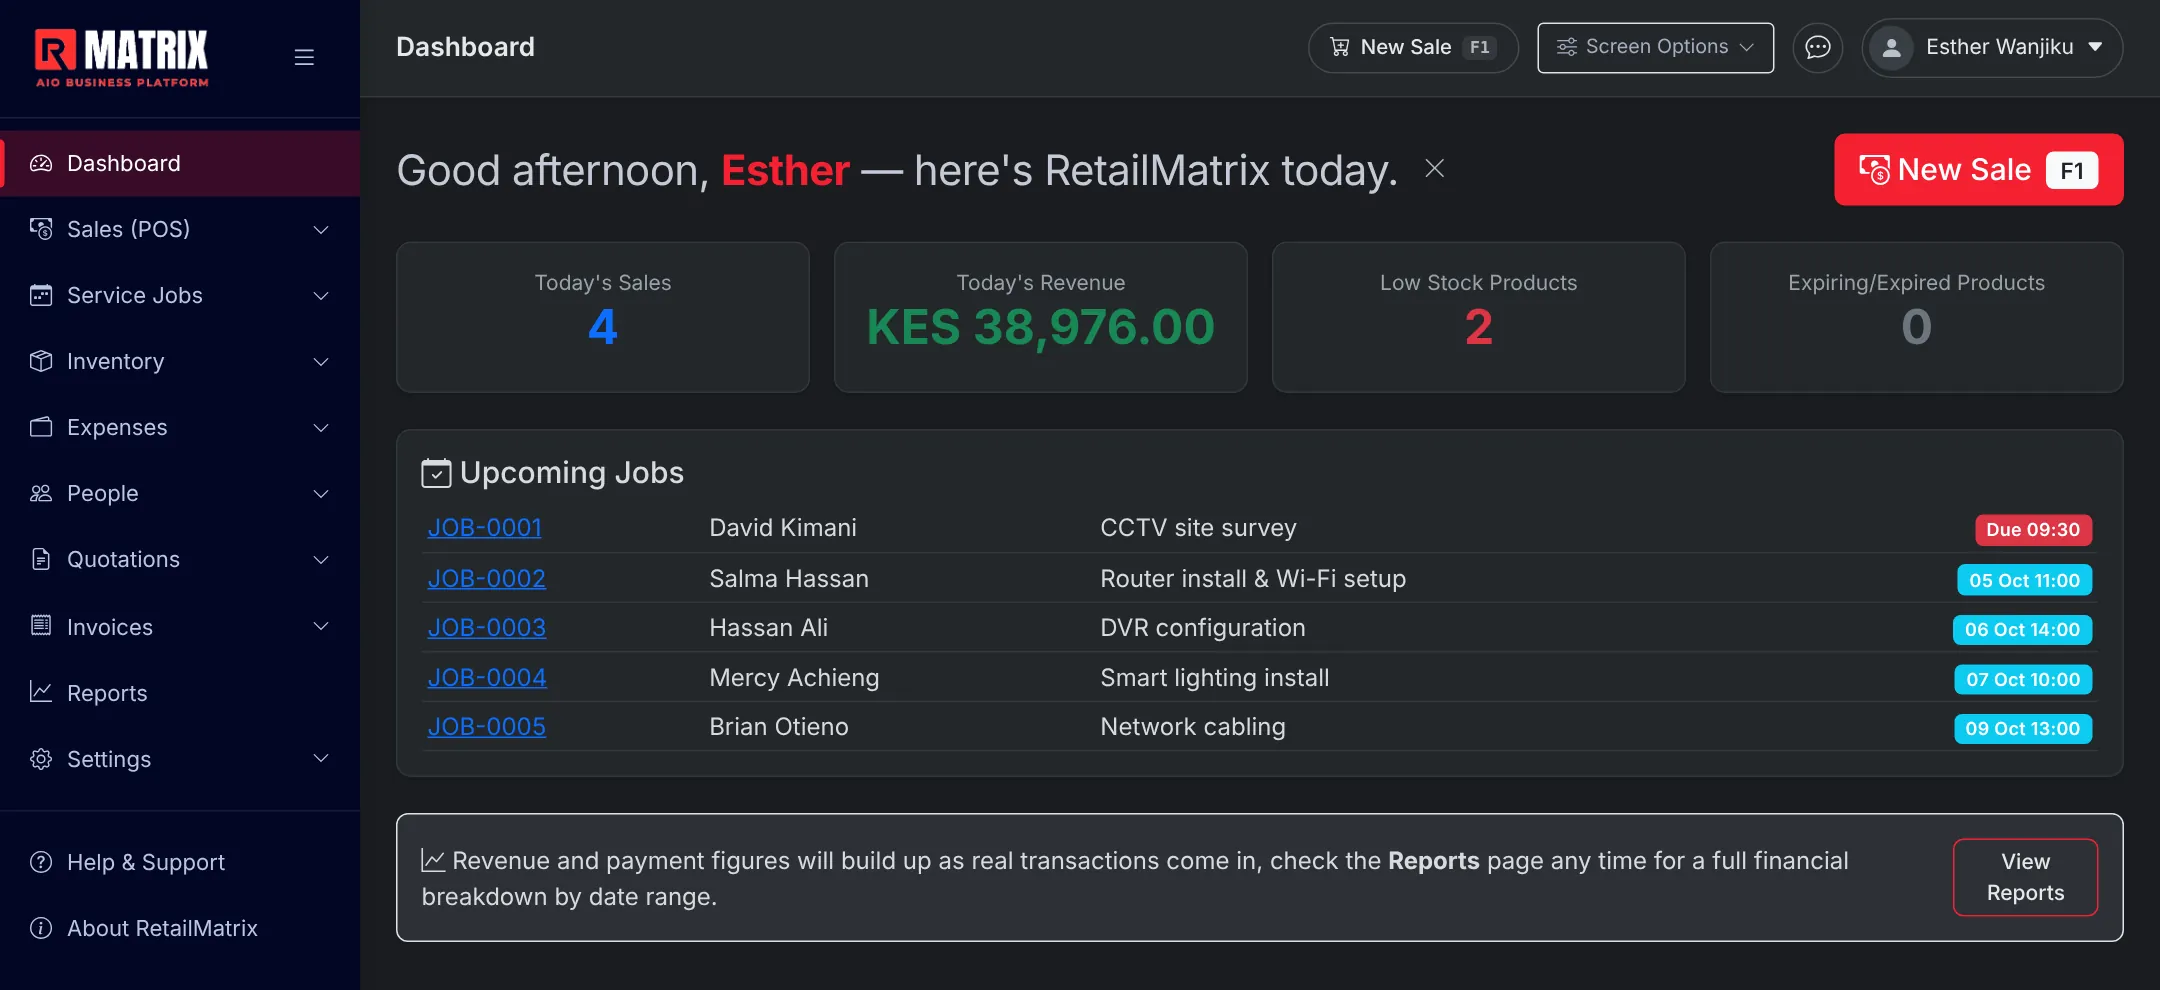The width and height of the screenshot is (2160, 990).
Task: Click the Reports chart icon in sidebar
Action: (x=41, y=692)
